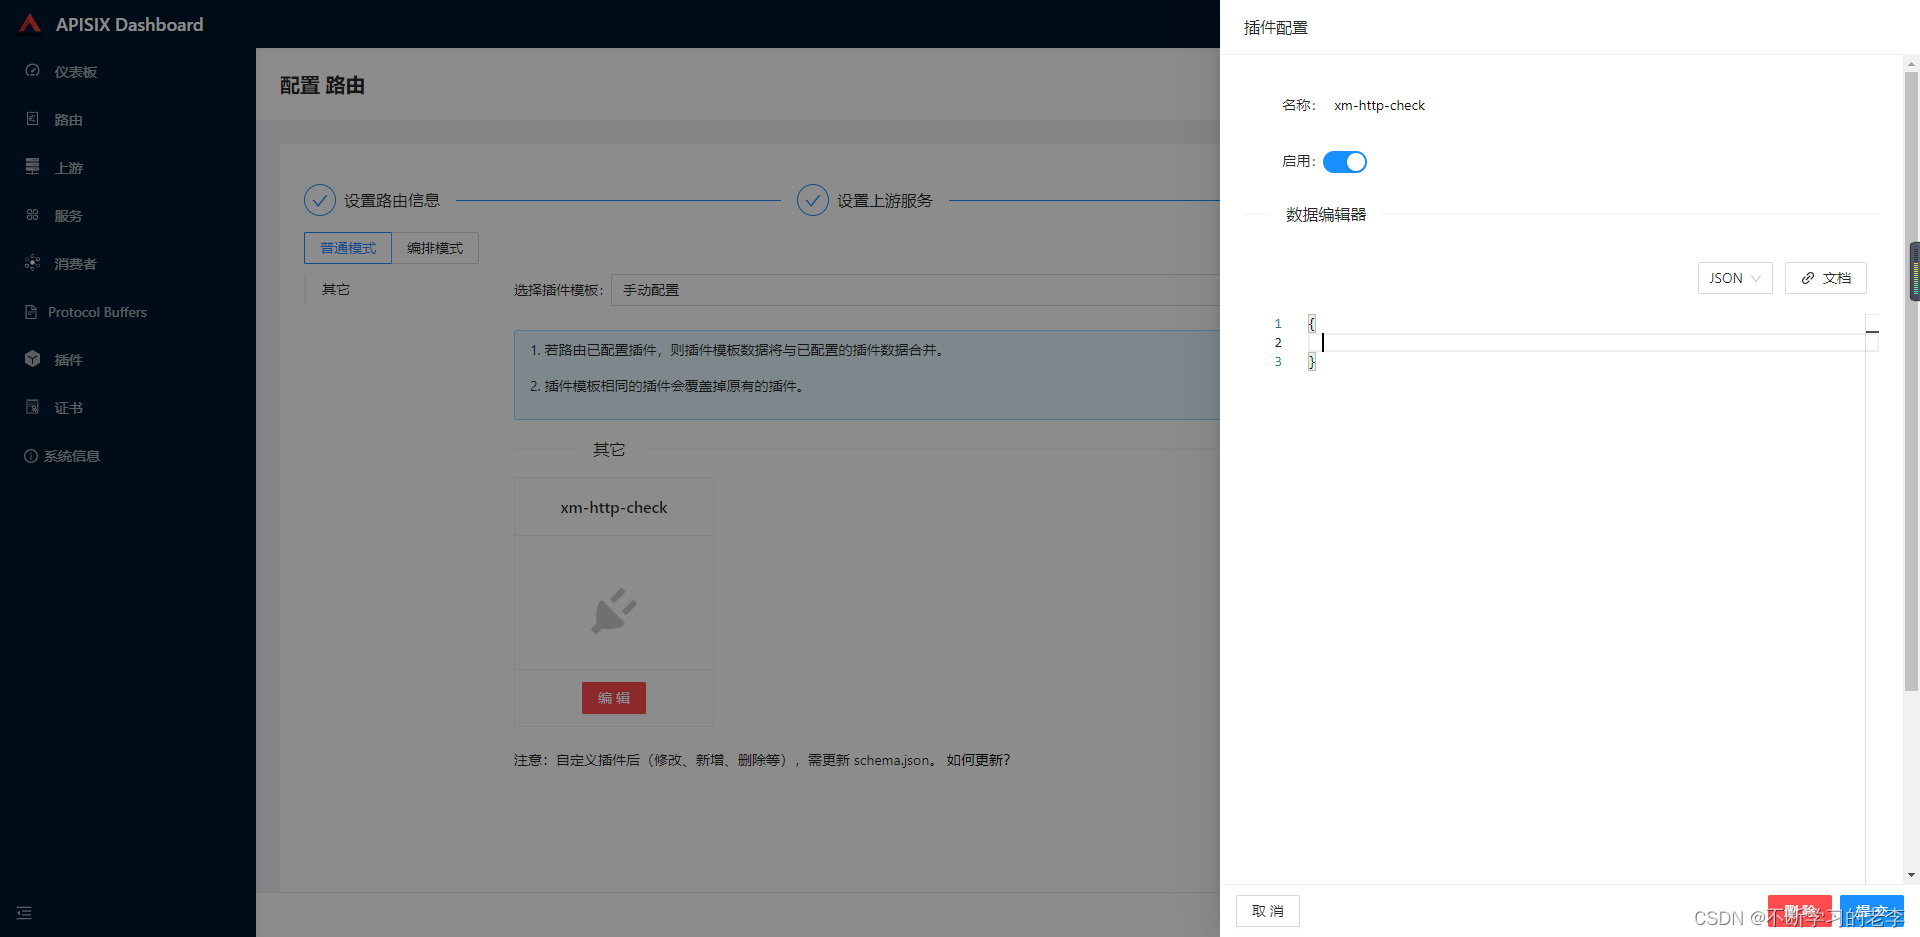Switch to 普通模式 tab
Viewport: 1920px width, 937px height.
coord(348,248)
